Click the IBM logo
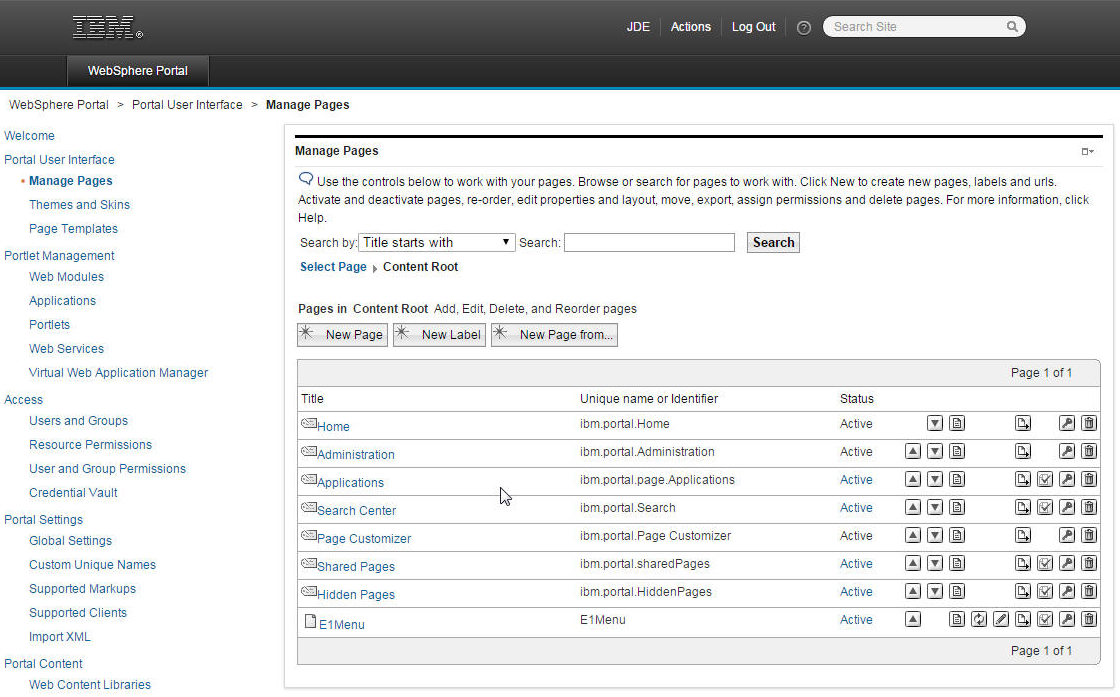Screen dimensions: 1120x697 [107, 27]
